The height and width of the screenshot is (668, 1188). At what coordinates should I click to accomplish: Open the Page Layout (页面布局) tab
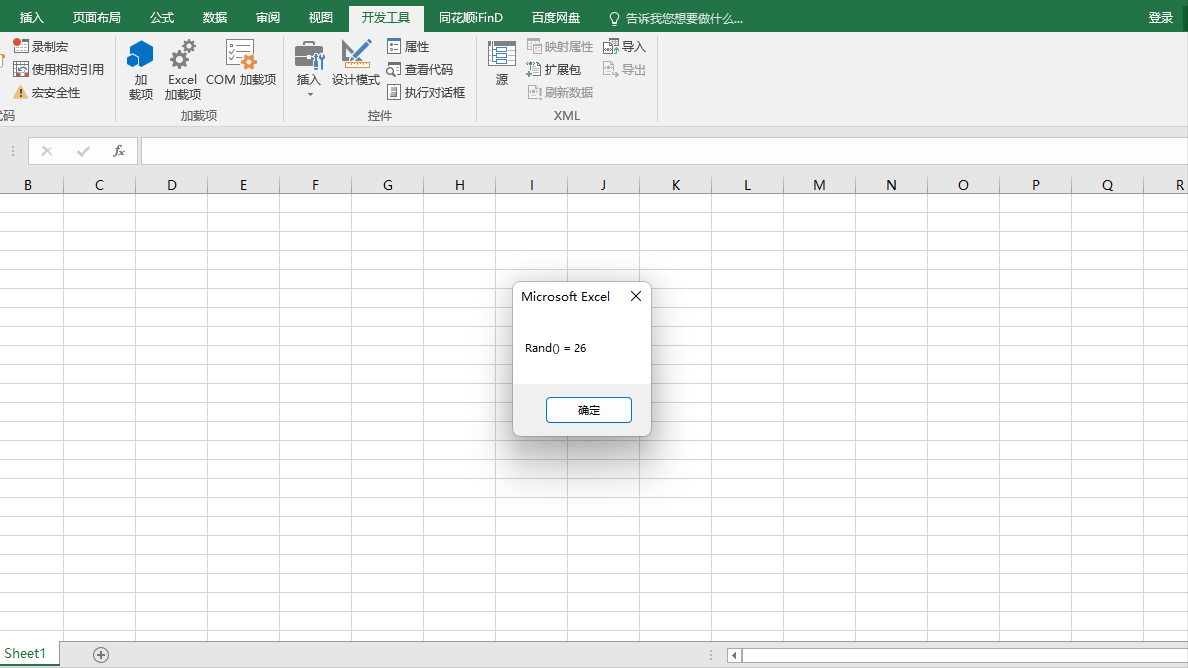96,17
